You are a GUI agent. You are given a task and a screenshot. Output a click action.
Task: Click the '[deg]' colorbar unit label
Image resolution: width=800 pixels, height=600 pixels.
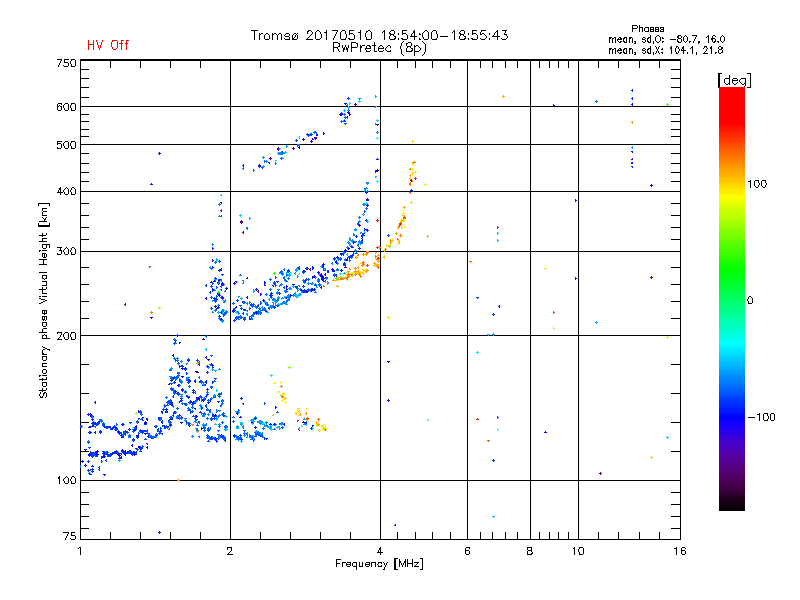[734, 80]
